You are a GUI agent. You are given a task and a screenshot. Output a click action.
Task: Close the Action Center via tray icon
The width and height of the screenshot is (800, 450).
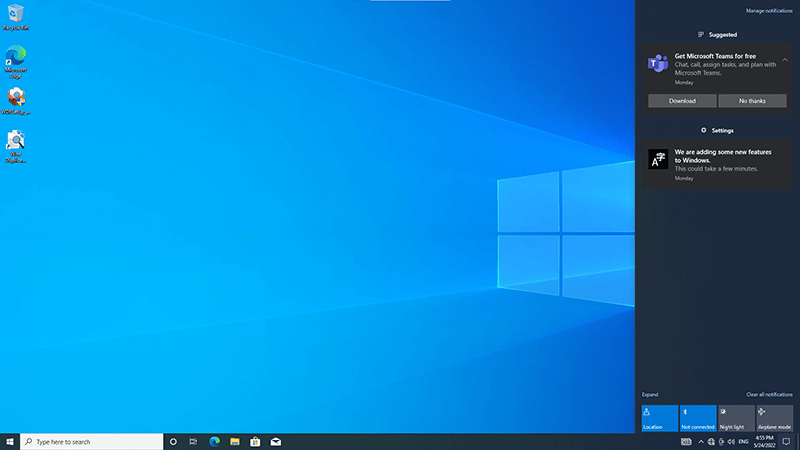click(x=786, y=442)
